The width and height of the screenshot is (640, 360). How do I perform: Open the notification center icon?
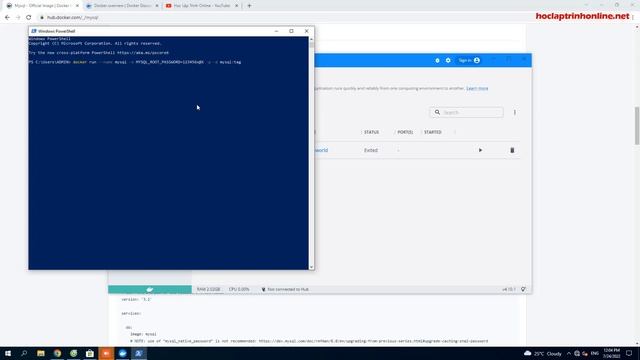pyautogui.click(x=629, y=353)
